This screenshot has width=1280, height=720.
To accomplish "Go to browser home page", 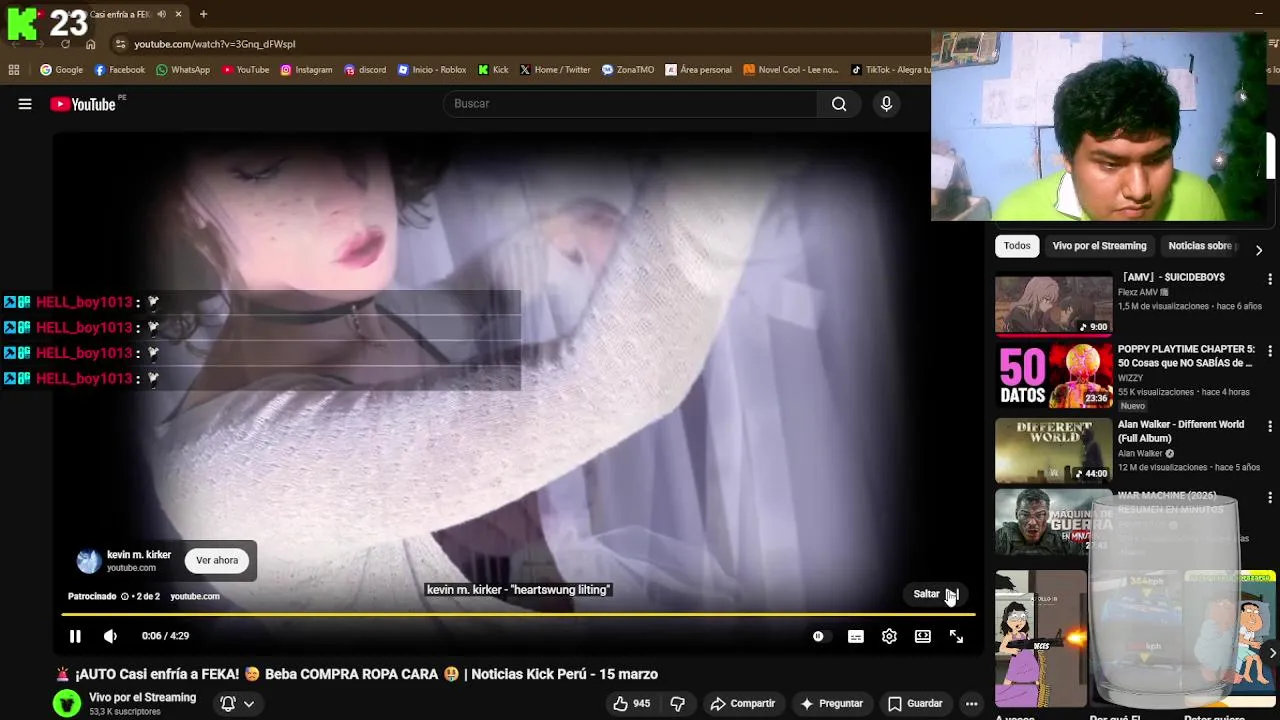I will [x=91, y=44].
